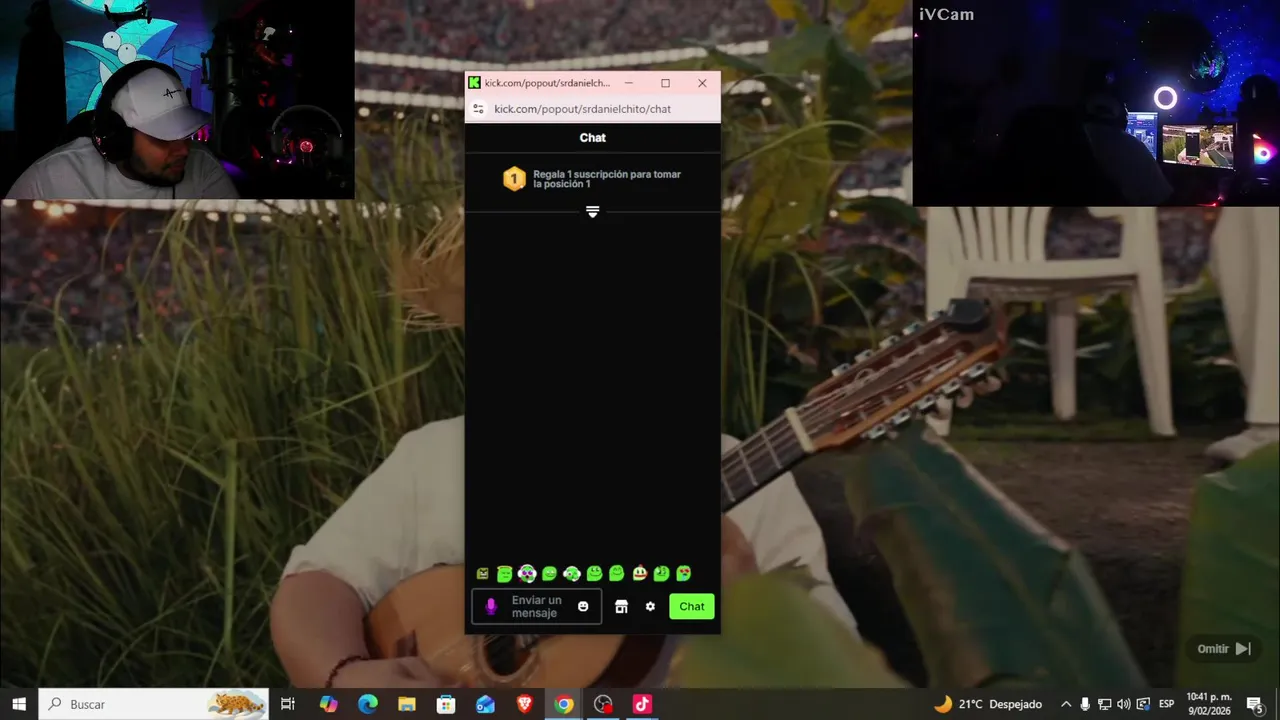Pick the green emote with purple eyes and headphones
The height and width of the screenshot is (720, 1280).
pyautogui.click(x=527, y=574)
